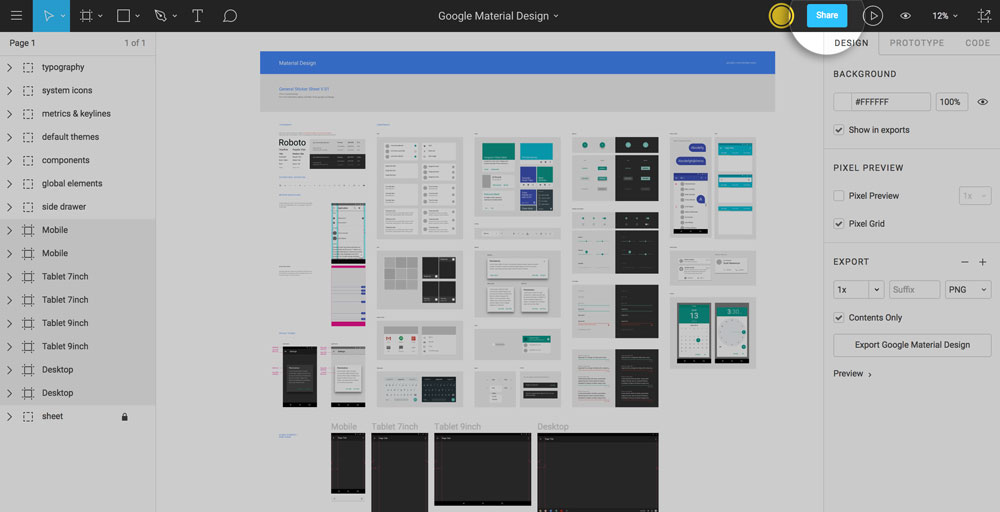Enable the Pixel Preview checkbox
The height and width of the screenshot is (512, 1000).
pyautogui.click(x=839, y=196)
